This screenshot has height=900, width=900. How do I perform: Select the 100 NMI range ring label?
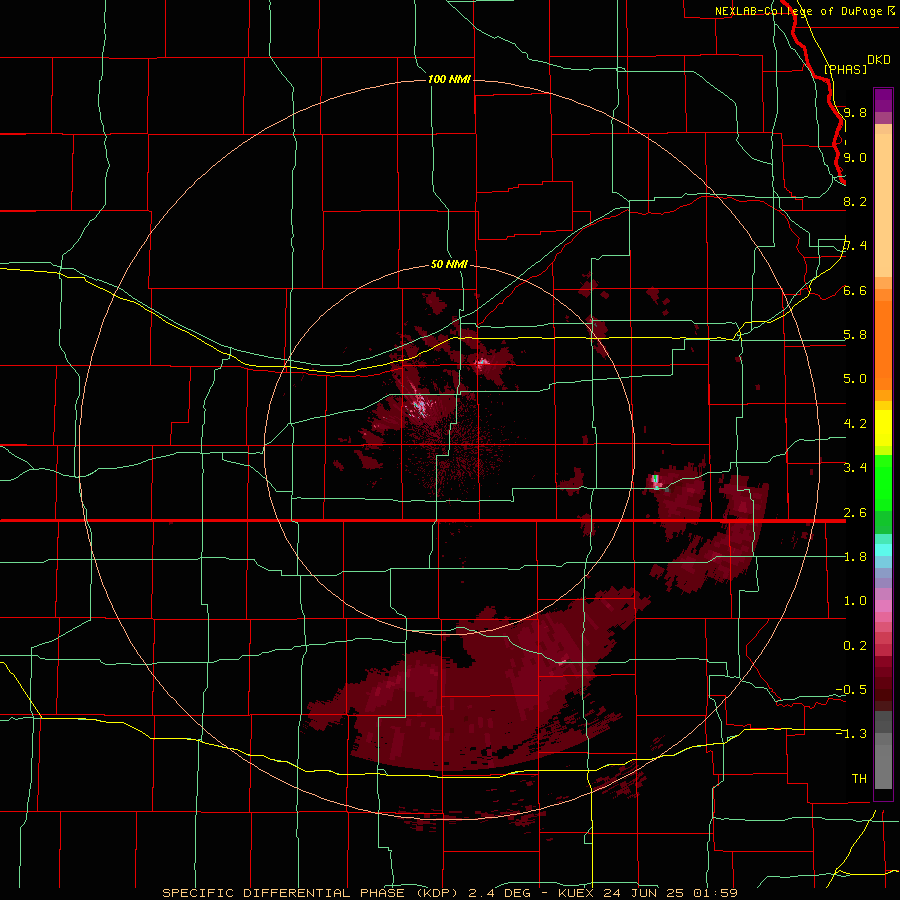coord(449,79)
